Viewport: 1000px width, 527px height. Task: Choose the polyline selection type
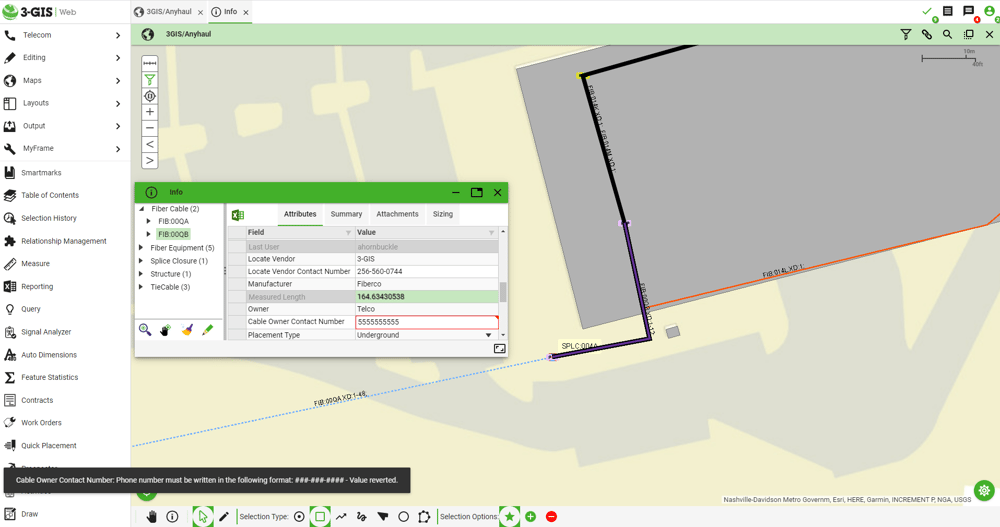(x=341, y=517)
